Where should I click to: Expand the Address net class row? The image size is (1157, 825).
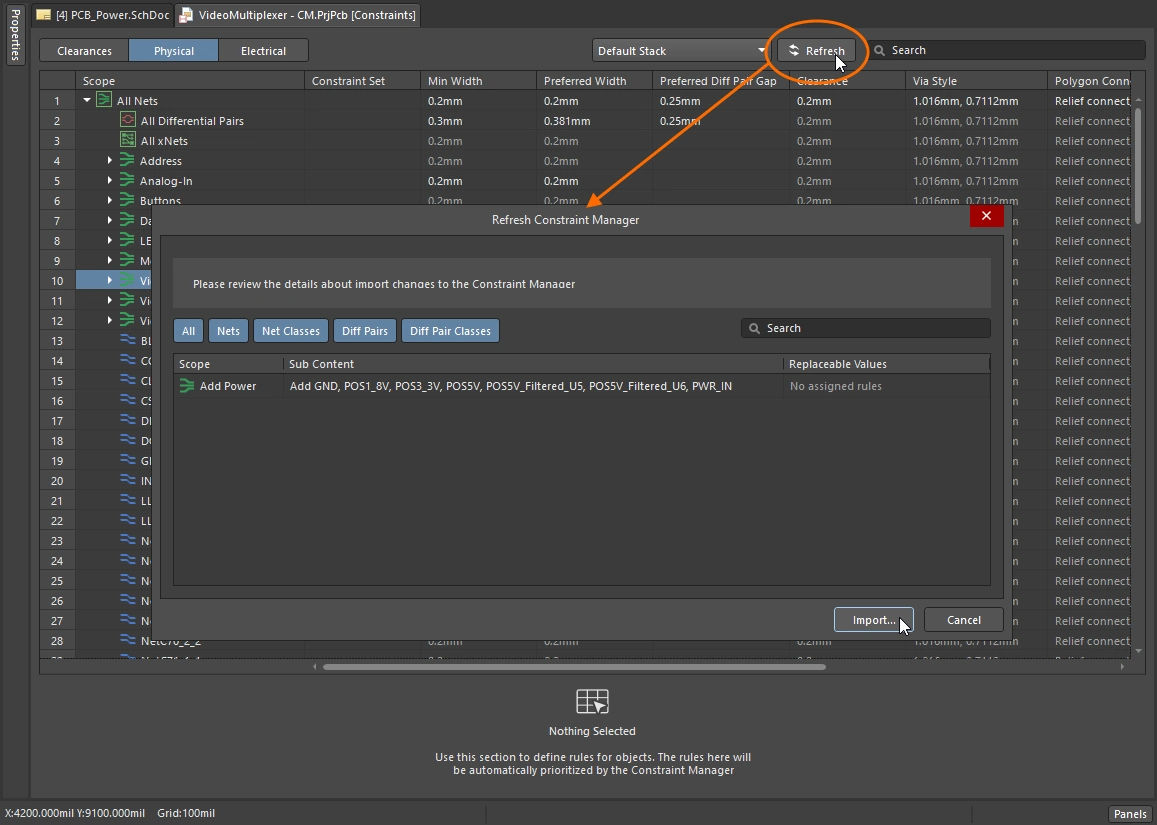110,160
